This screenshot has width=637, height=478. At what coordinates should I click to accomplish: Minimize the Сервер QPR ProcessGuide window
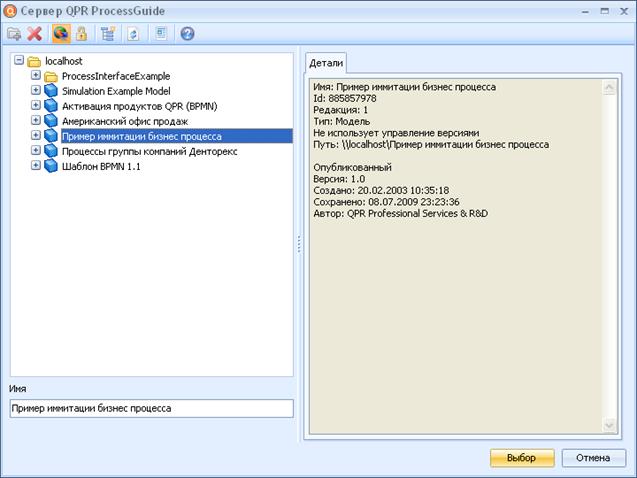click(x=585, y=11)
